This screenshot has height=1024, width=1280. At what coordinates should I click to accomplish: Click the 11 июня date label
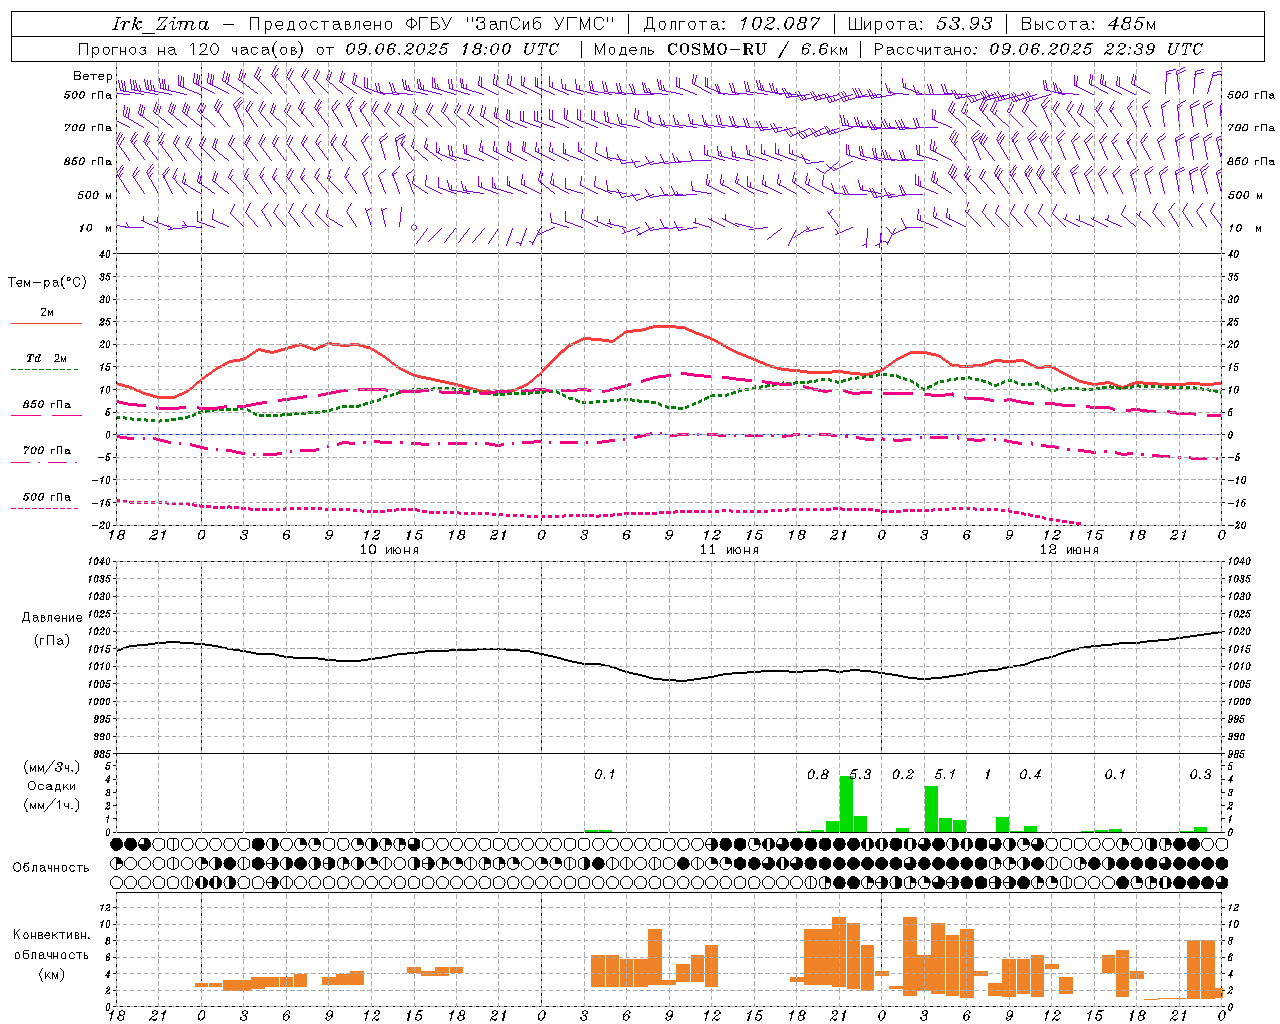[729, 549]
